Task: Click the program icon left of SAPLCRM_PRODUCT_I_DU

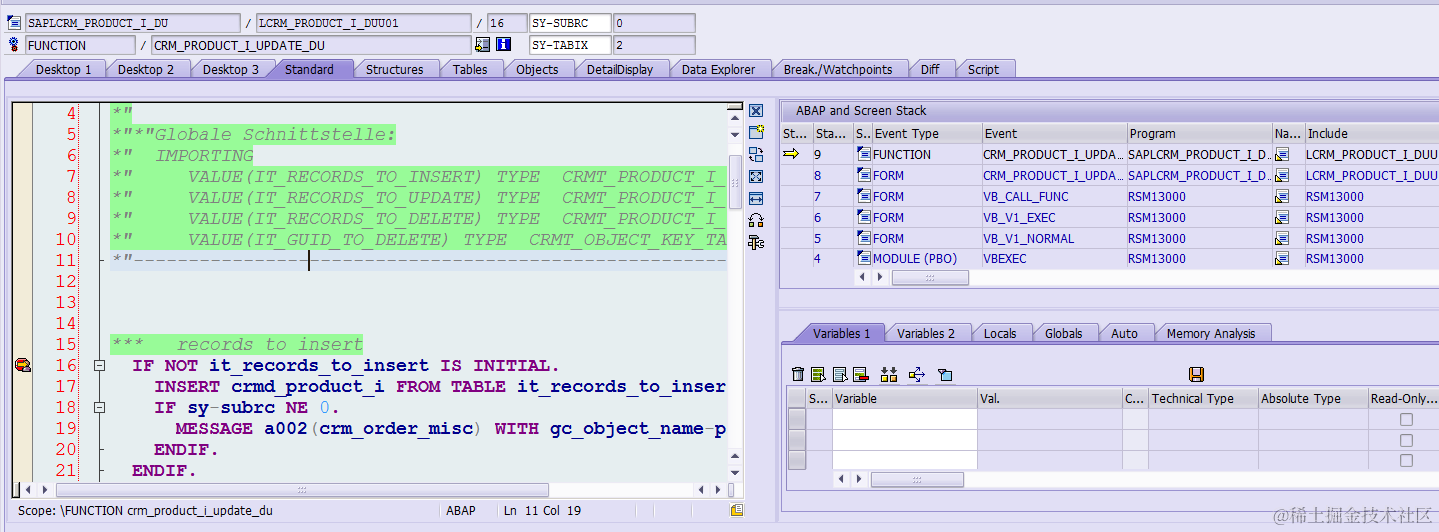Action: pyautogui.click(x=14, y=23)
